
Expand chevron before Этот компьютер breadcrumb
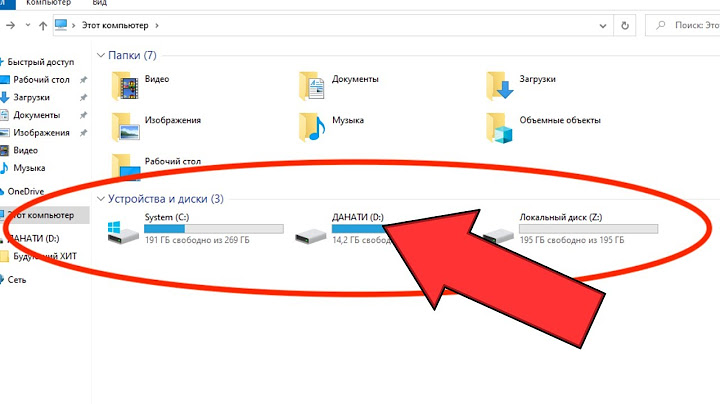pos(73,26)
